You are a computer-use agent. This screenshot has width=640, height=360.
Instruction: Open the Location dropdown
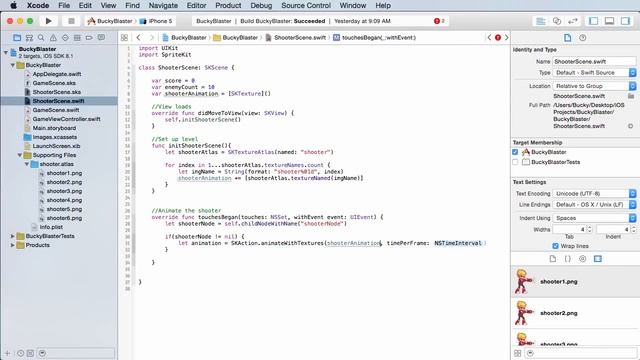594,86
